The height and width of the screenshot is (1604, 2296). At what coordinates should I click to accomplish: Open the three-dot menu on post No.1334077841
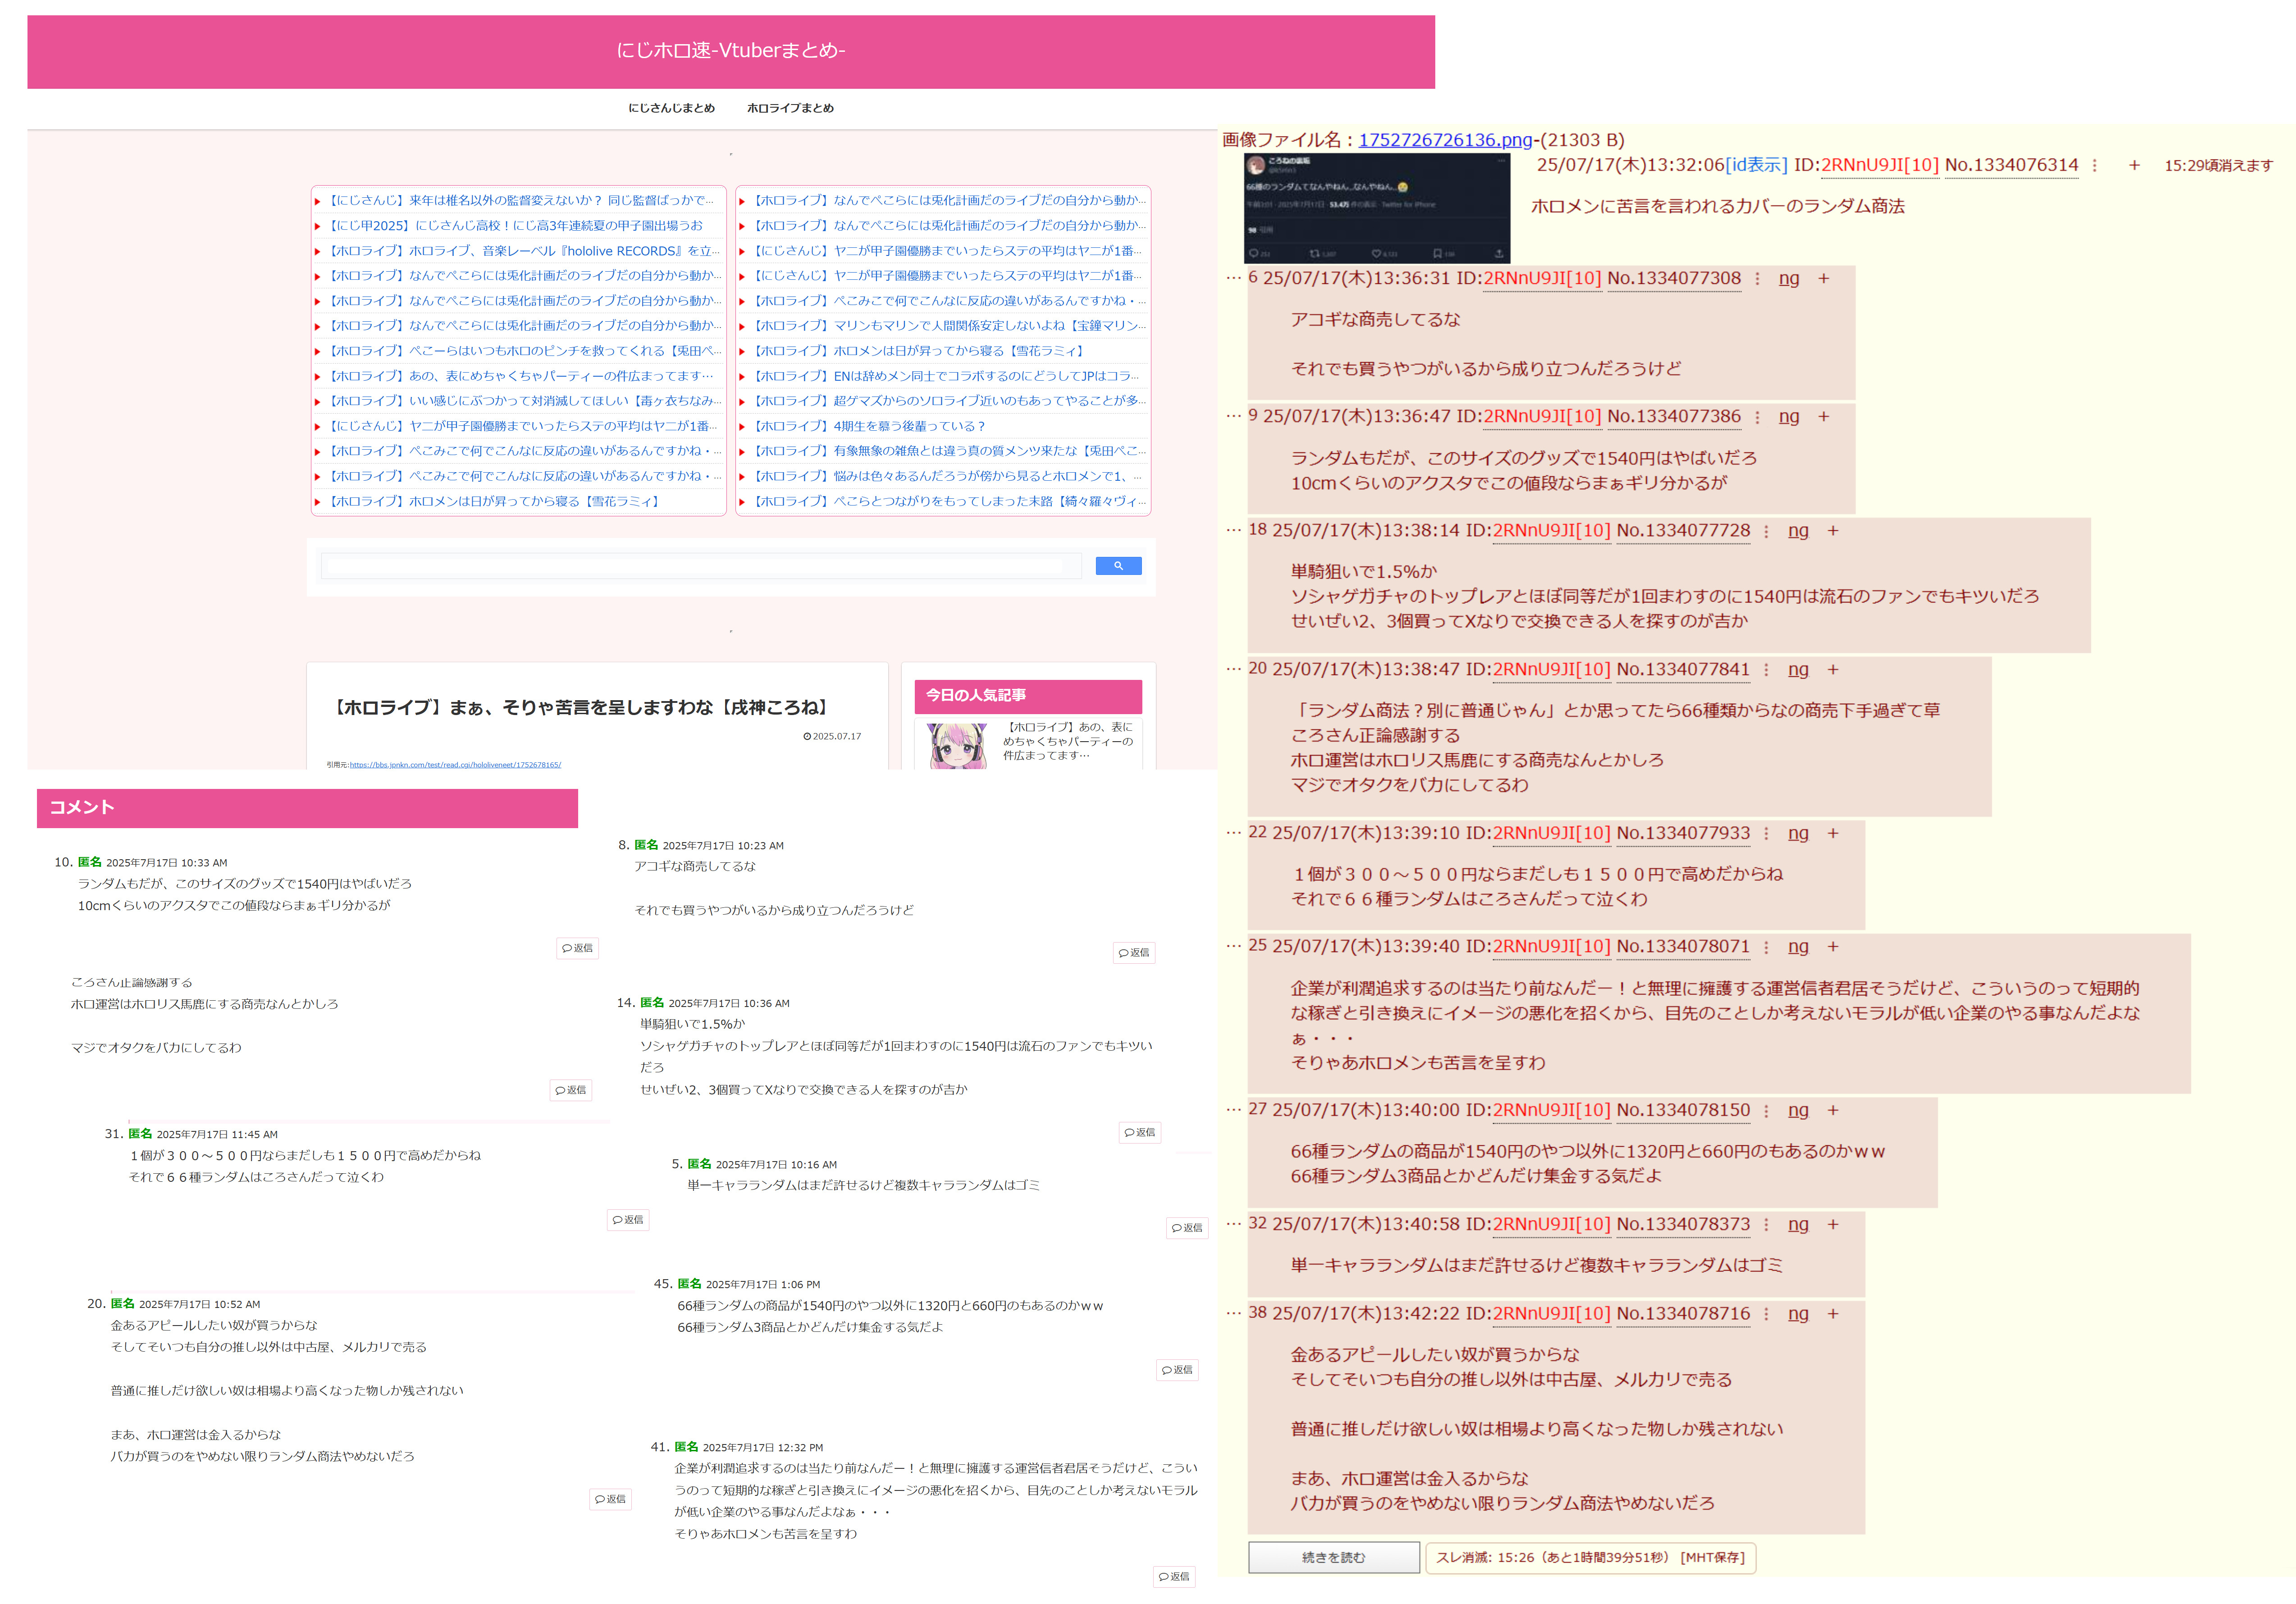coord(1766,670)
